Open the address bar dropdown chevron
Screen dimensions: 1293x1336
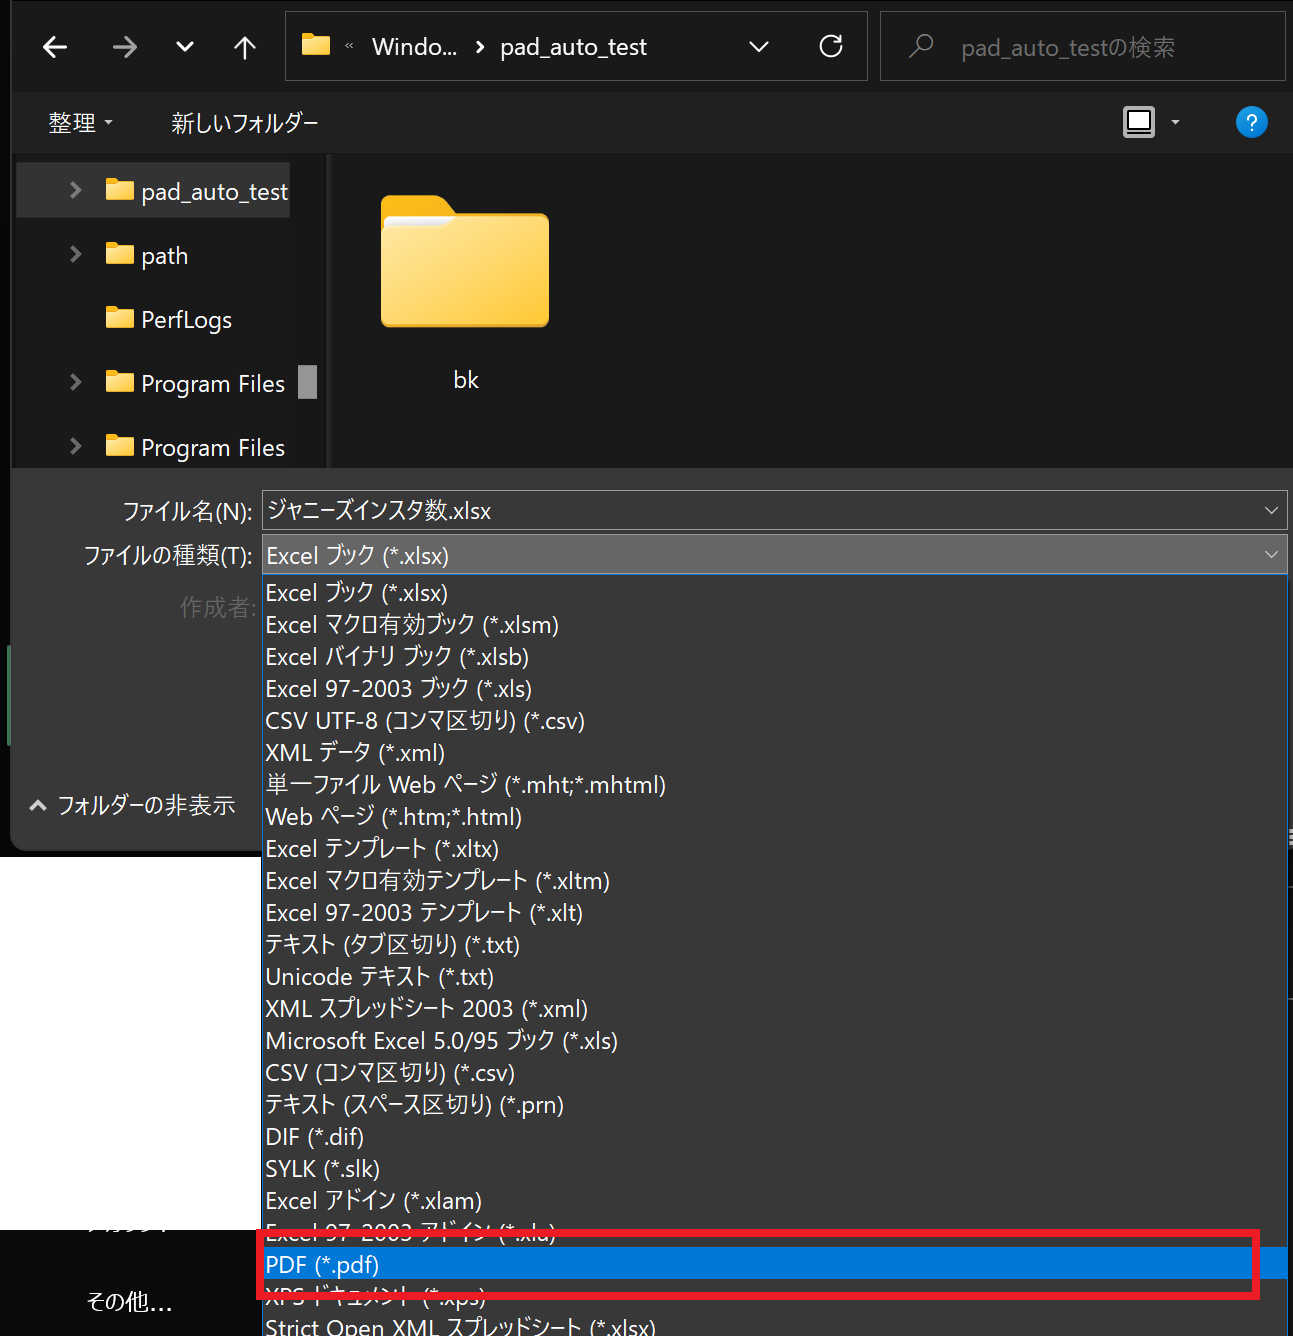(x=758, y=46)
